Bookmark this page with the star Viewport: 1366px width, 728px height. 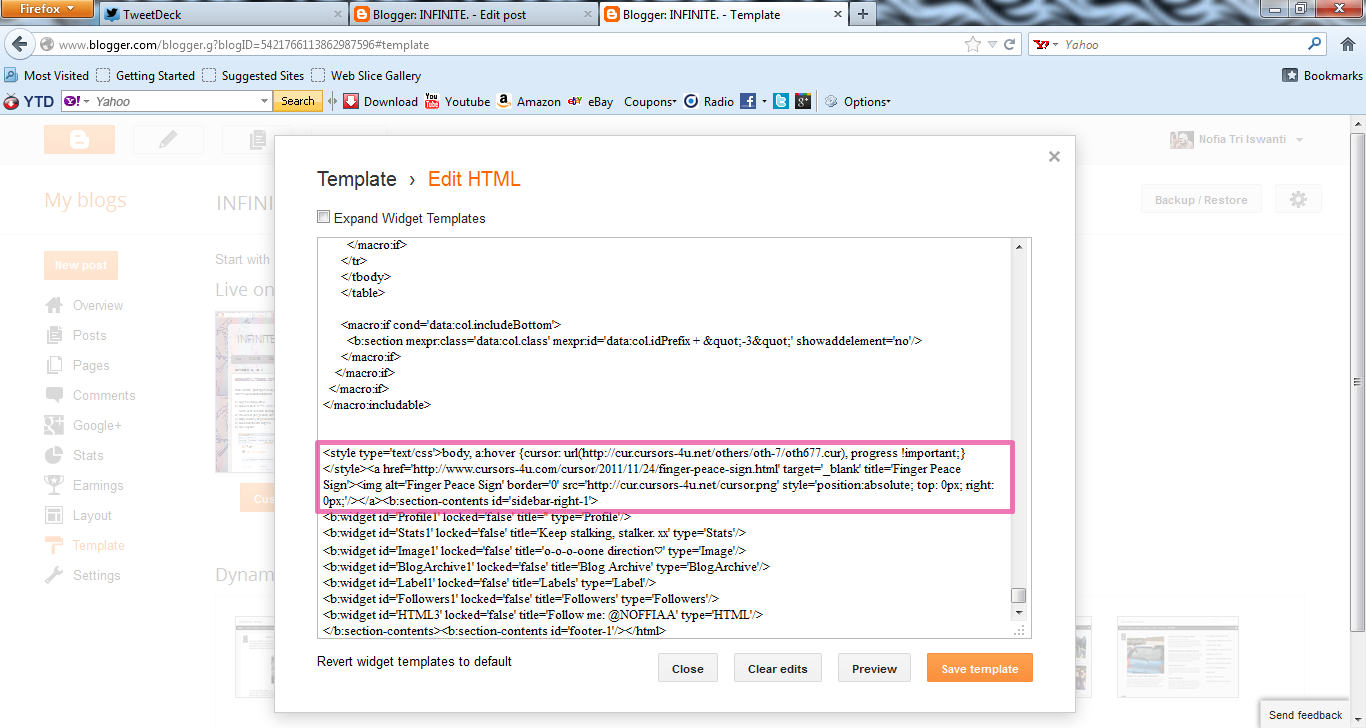[971, 44]
